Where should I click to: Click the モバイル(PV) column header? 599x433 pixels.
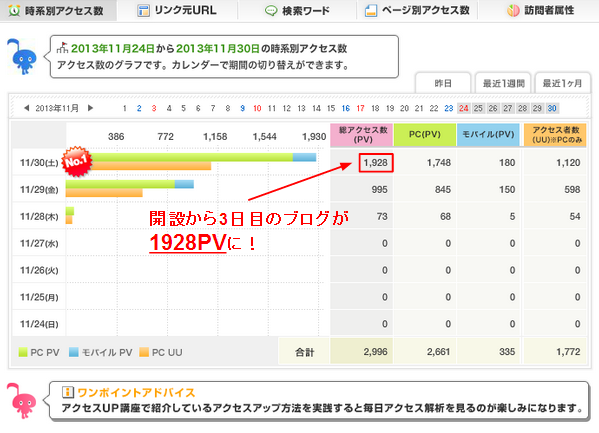488,135
